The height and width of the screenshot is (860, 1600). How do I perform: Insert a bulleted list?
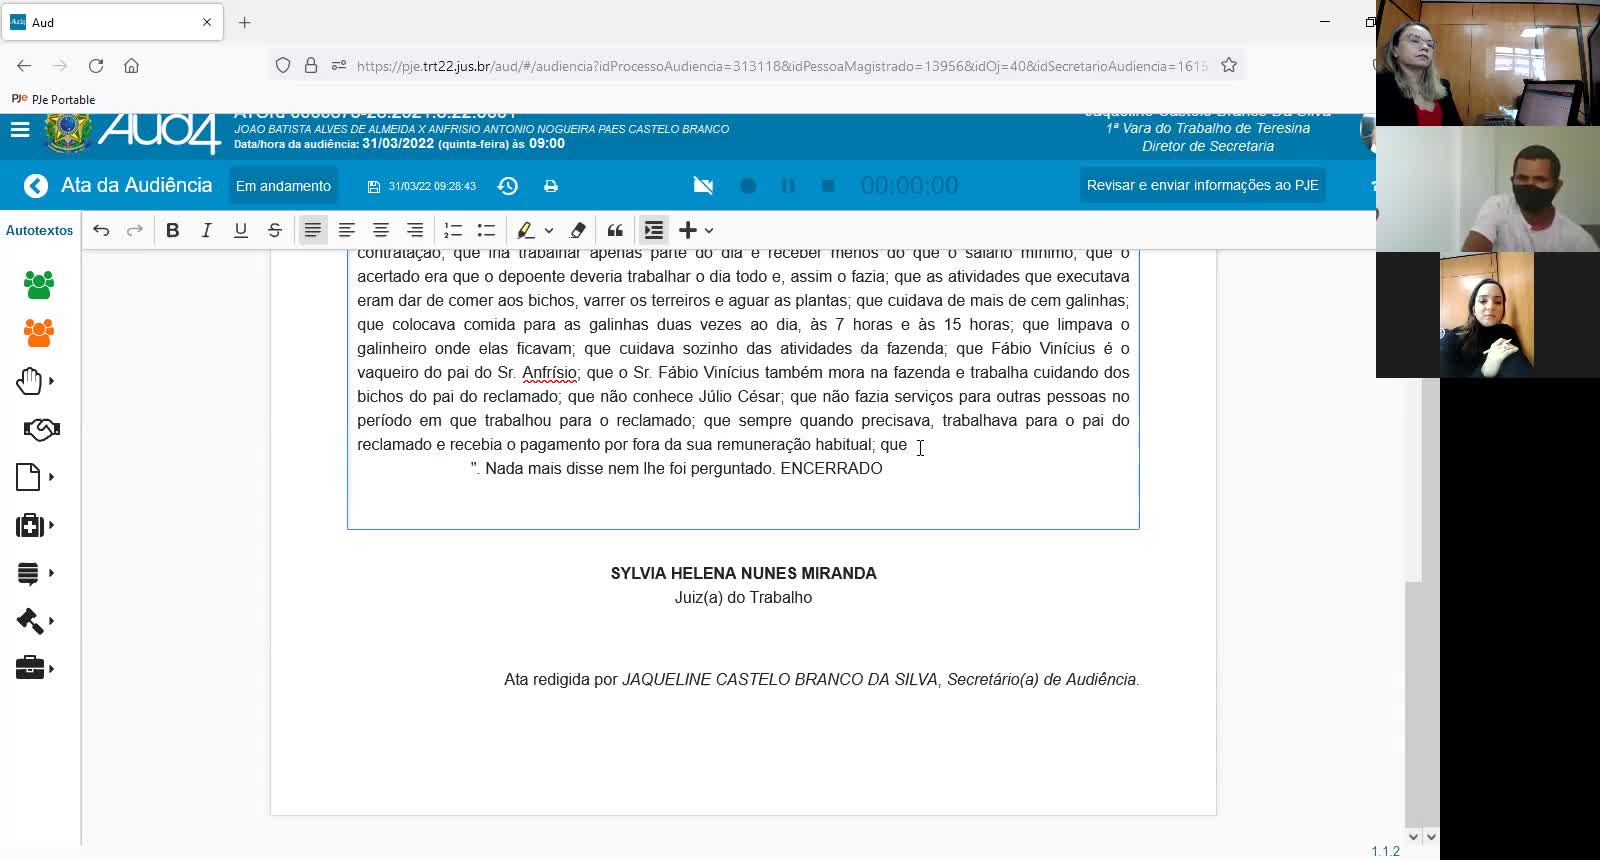point(487,230)
